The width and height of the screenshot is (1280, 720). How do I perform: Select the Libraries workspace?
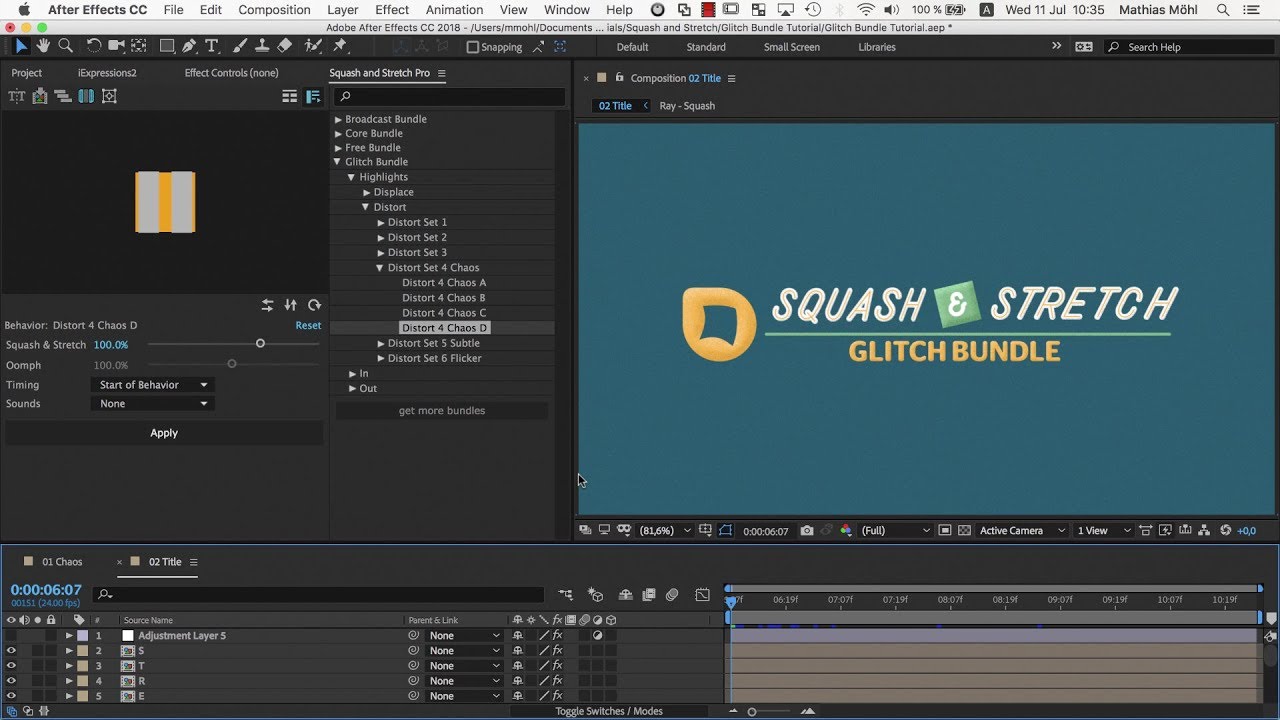[877, 47]
